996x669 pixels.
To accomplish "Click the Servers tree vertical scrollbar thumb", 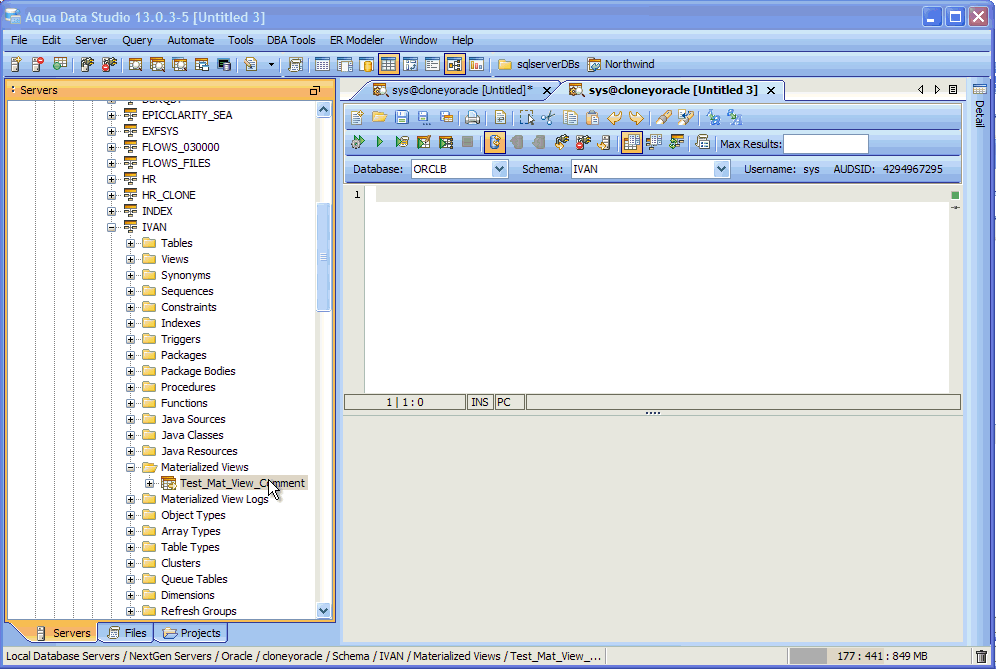I will [323, 257].
